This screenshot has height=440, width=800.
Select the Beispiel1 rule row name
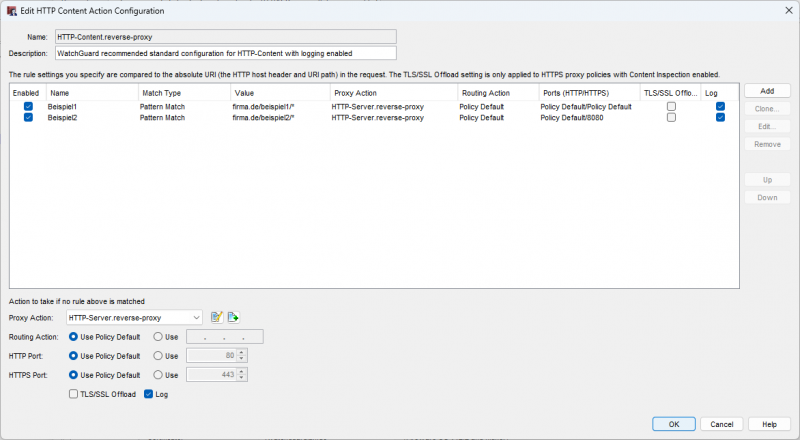pos(62,107)
